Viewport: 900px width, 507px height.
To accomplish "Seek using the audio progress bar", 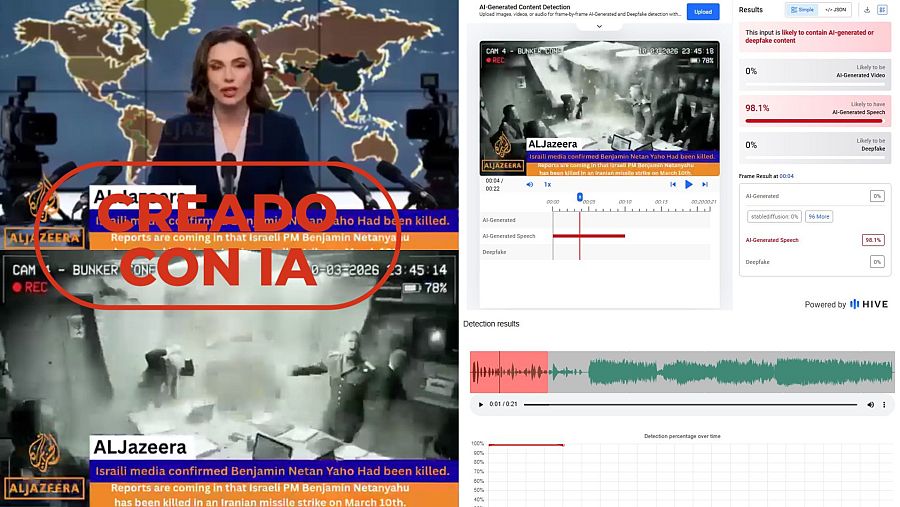I will [690, 404].
